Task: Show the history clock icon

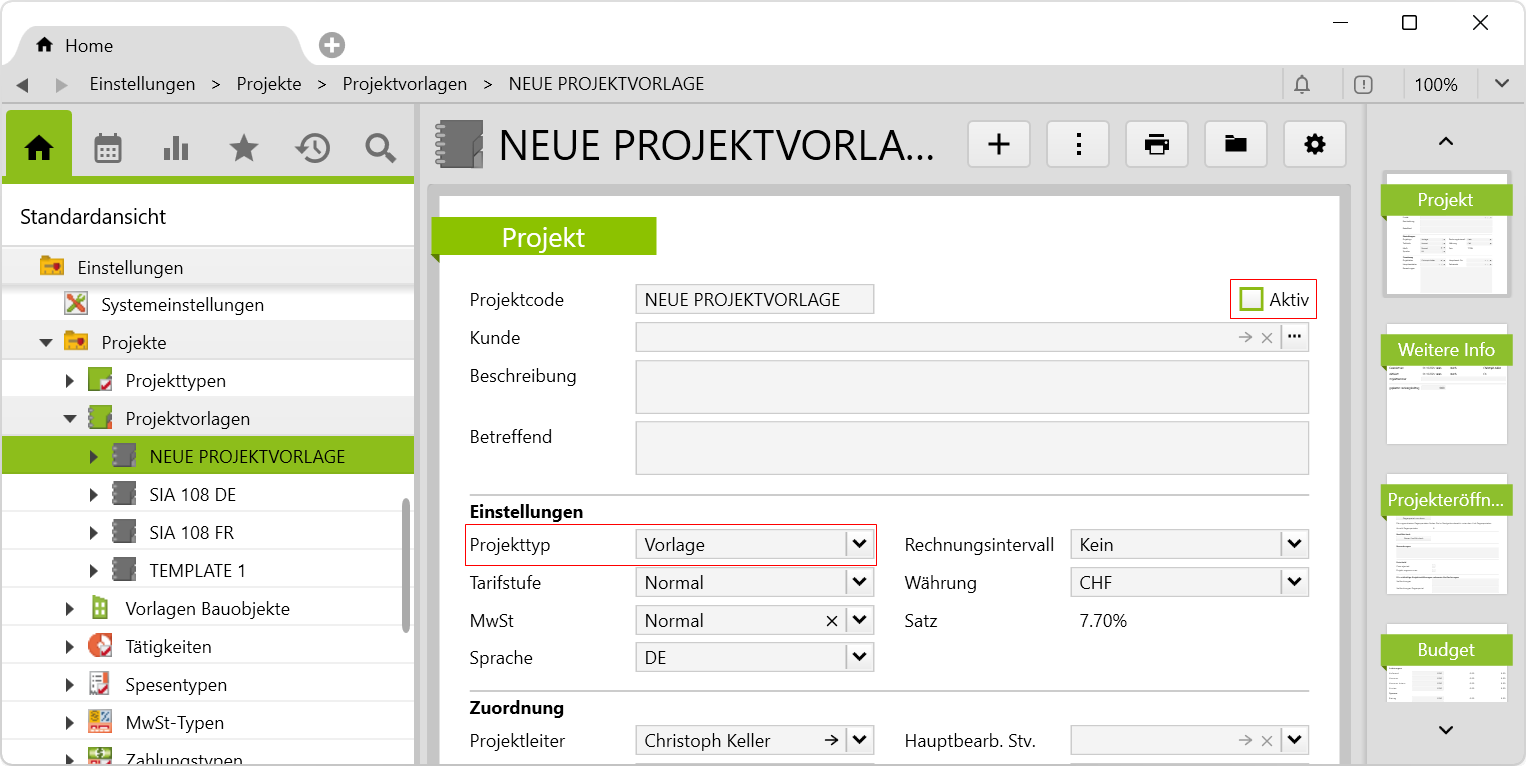Action: [312, 149]
